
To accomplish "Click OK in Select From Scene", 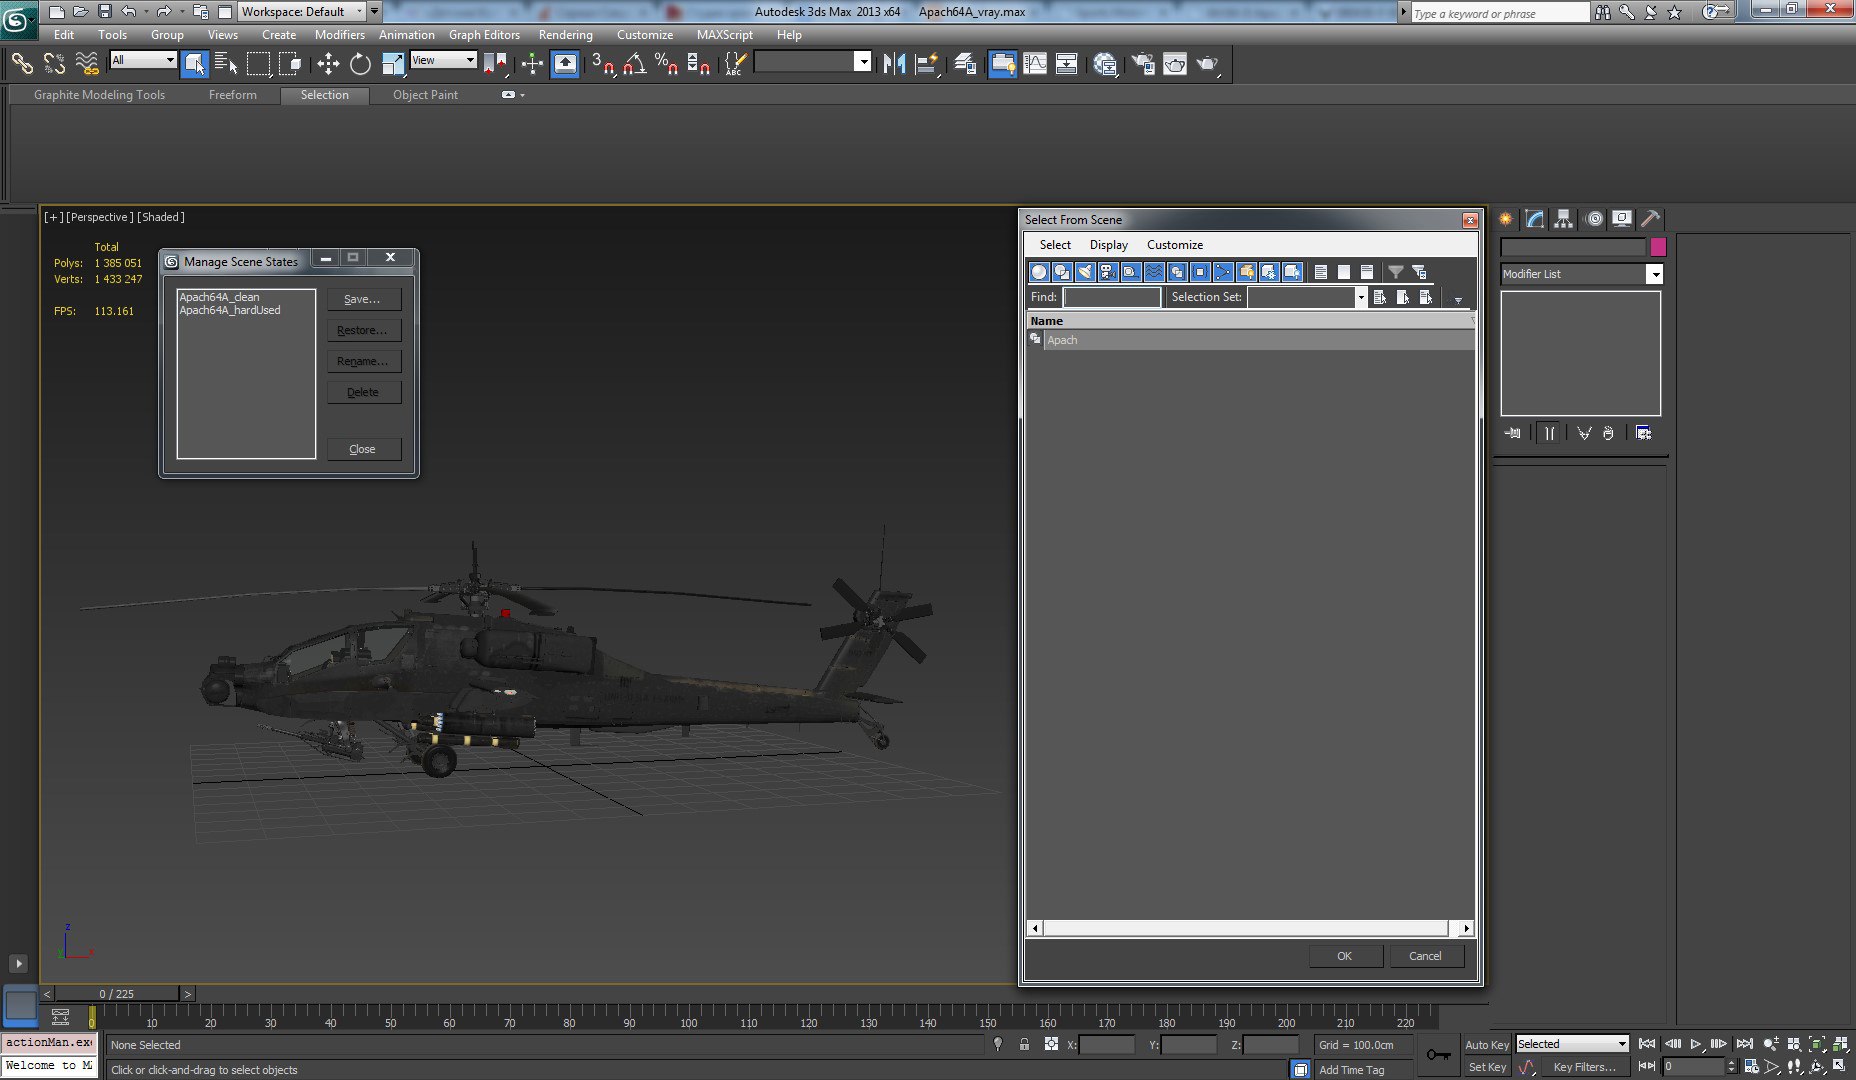I will pos(1345,956).
